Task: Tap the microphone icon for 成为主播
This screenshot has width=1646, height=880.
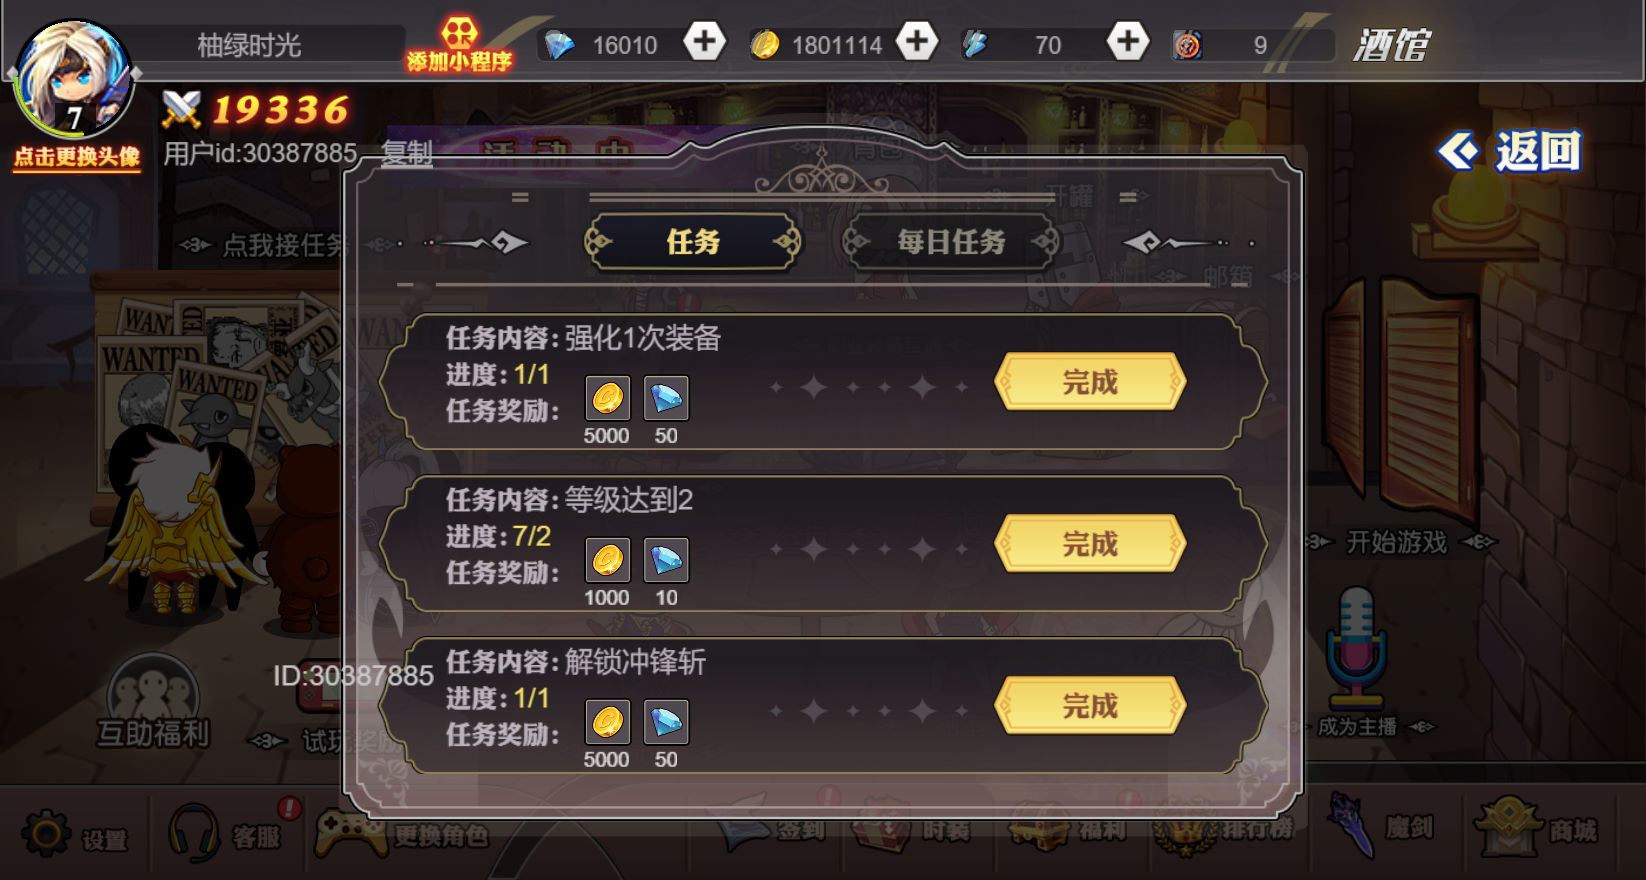Action: coord(1356,647)
